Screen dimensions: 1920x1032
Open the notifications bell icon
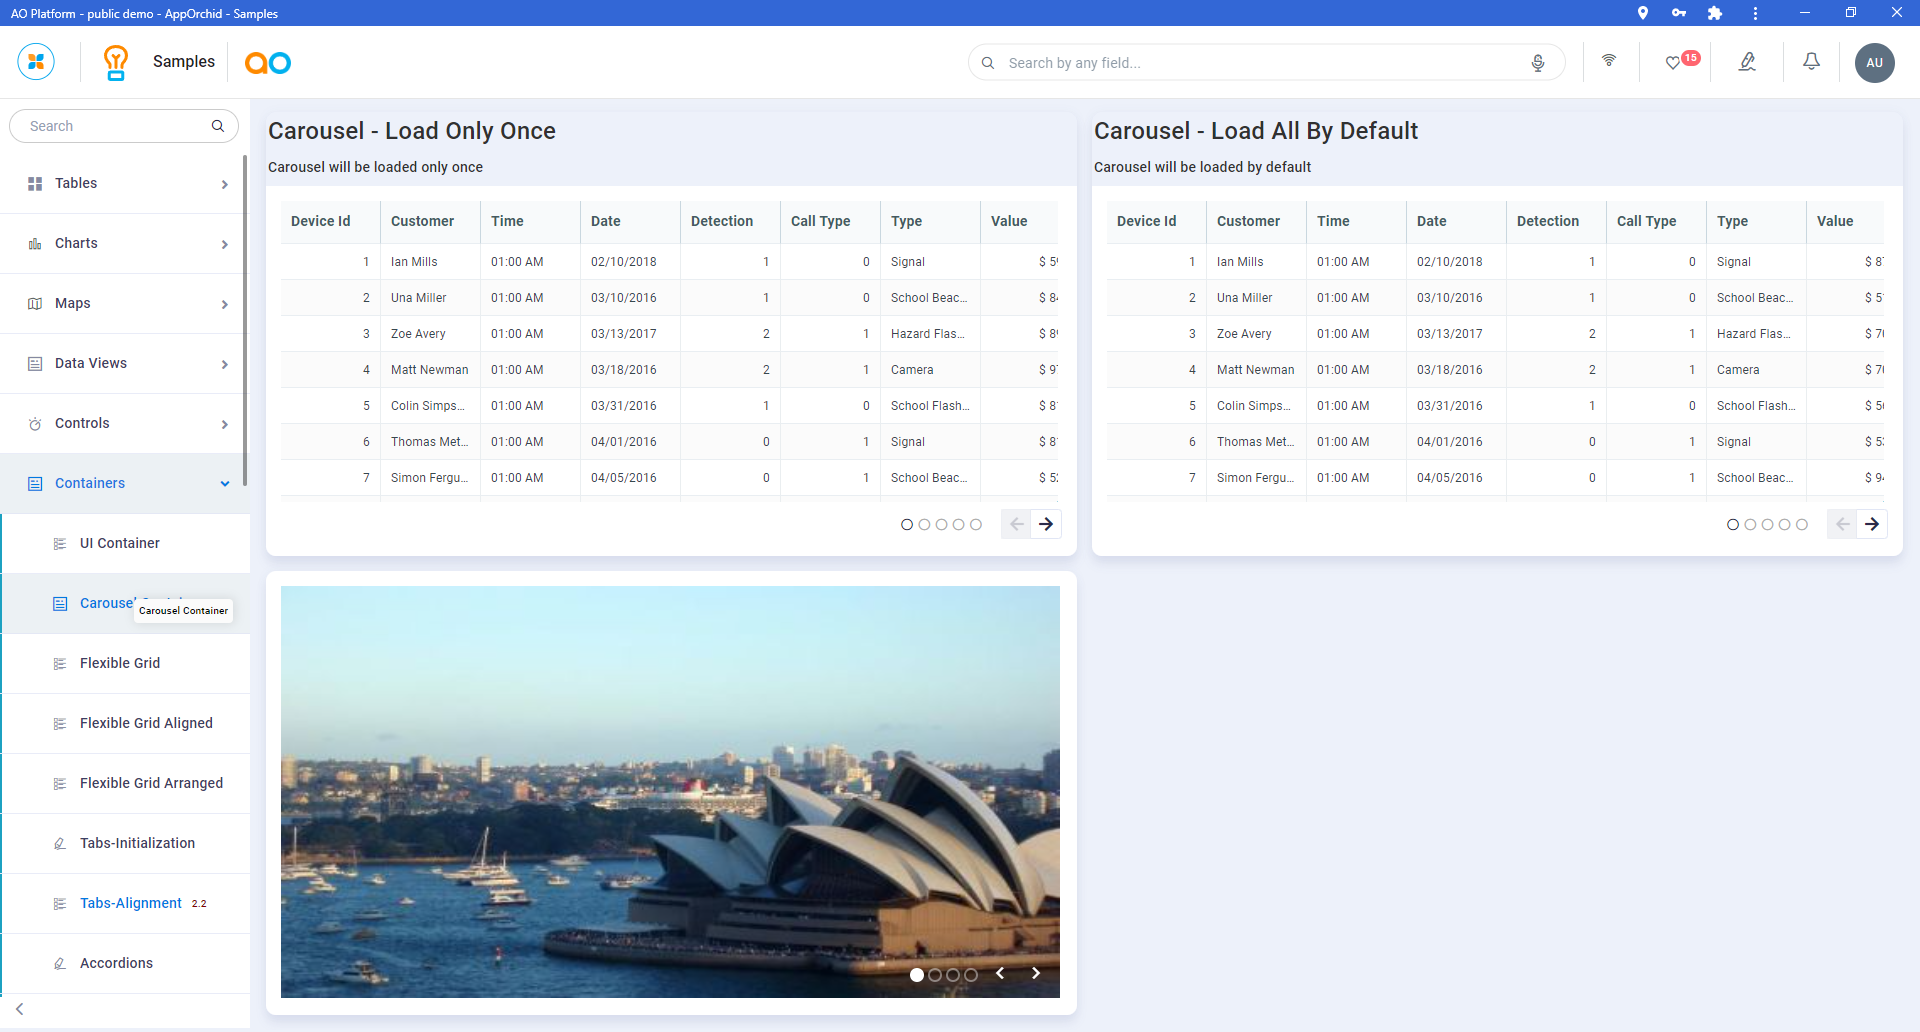coord(1810,62)
